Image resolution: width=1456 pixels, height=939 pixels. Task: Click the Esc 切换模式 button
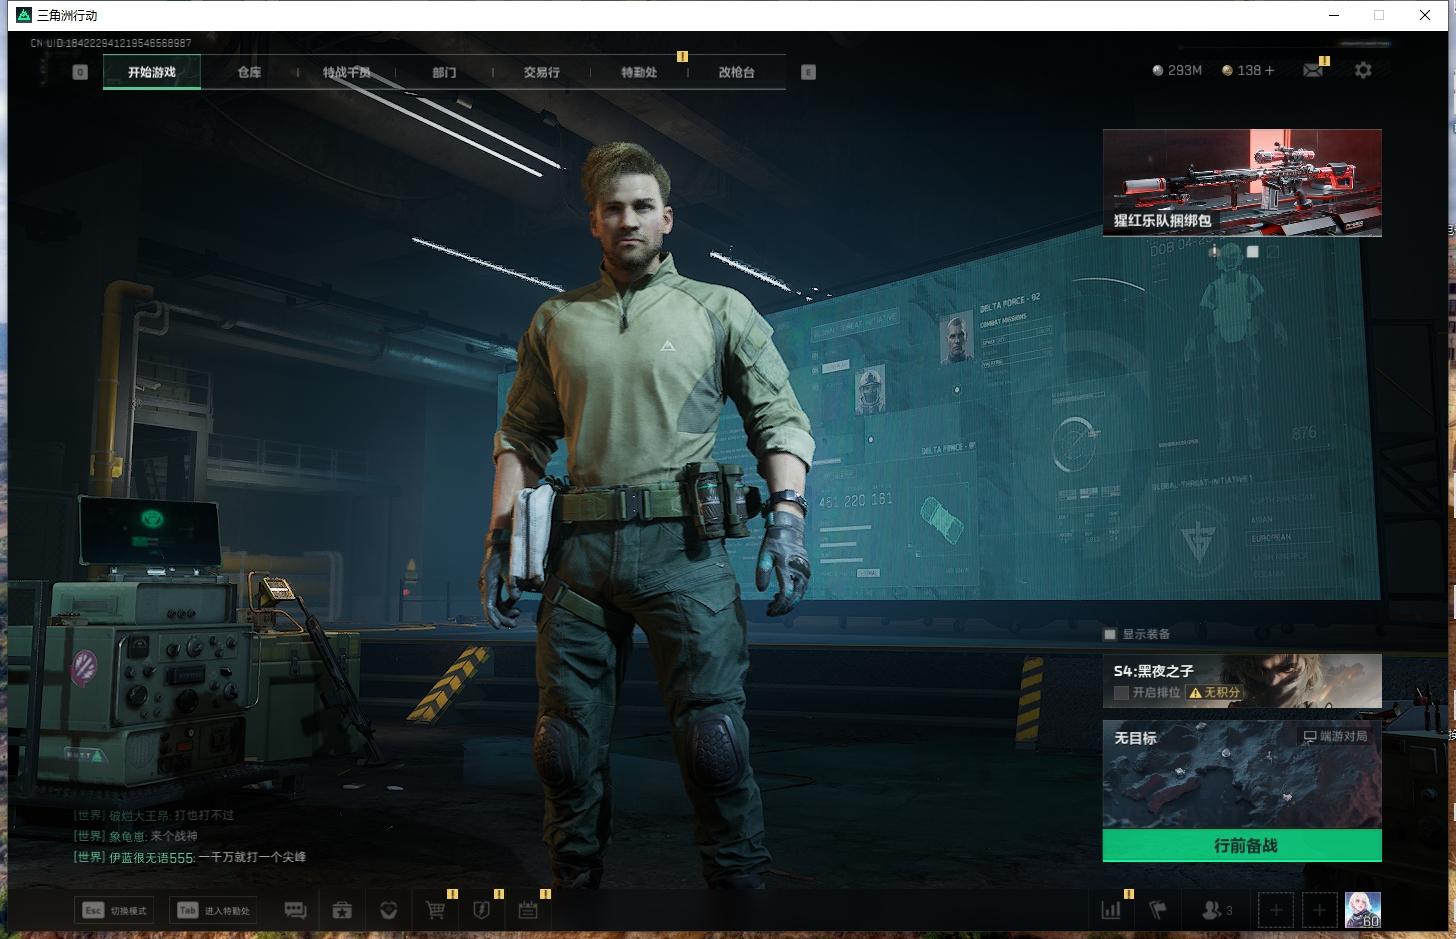[114, 910]
